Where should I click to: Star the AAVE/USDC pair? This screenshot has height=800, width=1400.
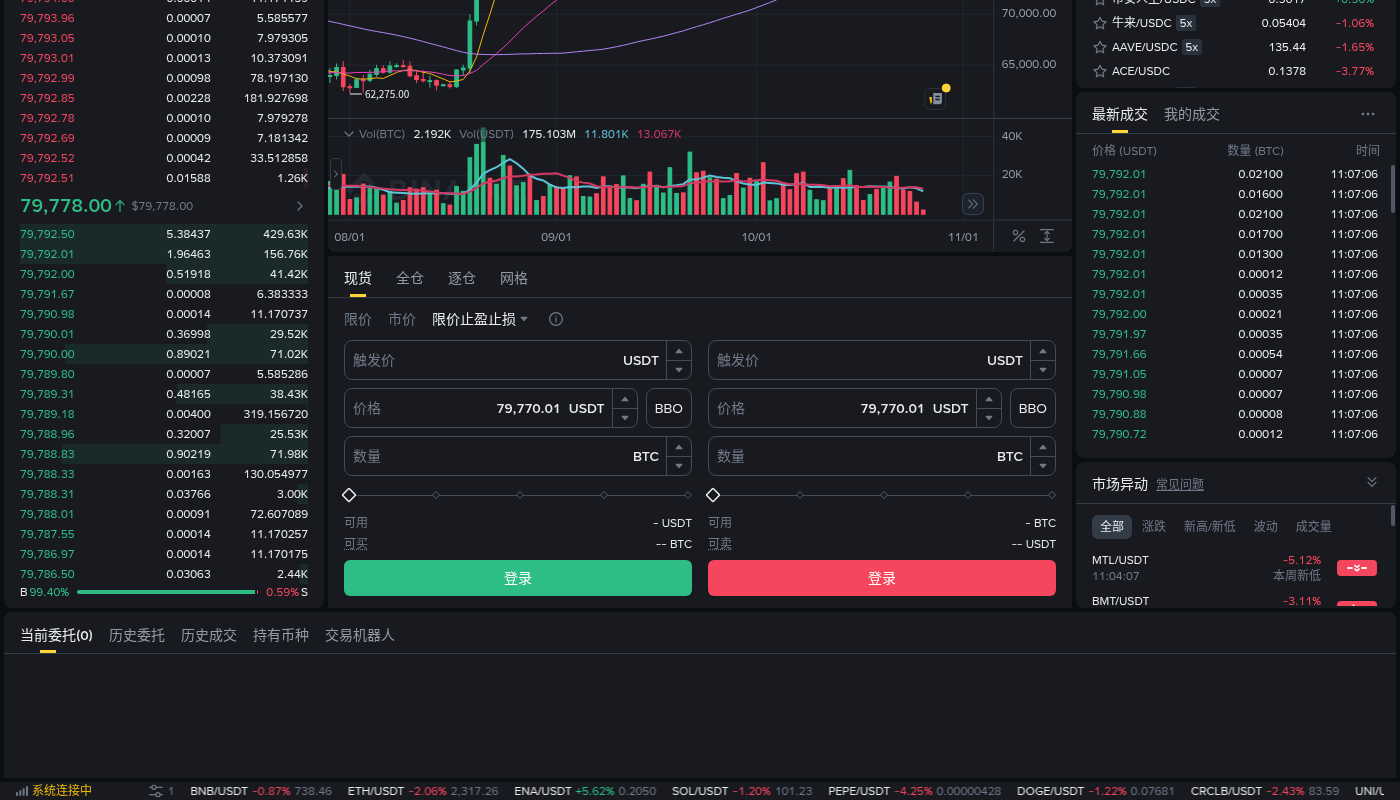(1100, 47)
